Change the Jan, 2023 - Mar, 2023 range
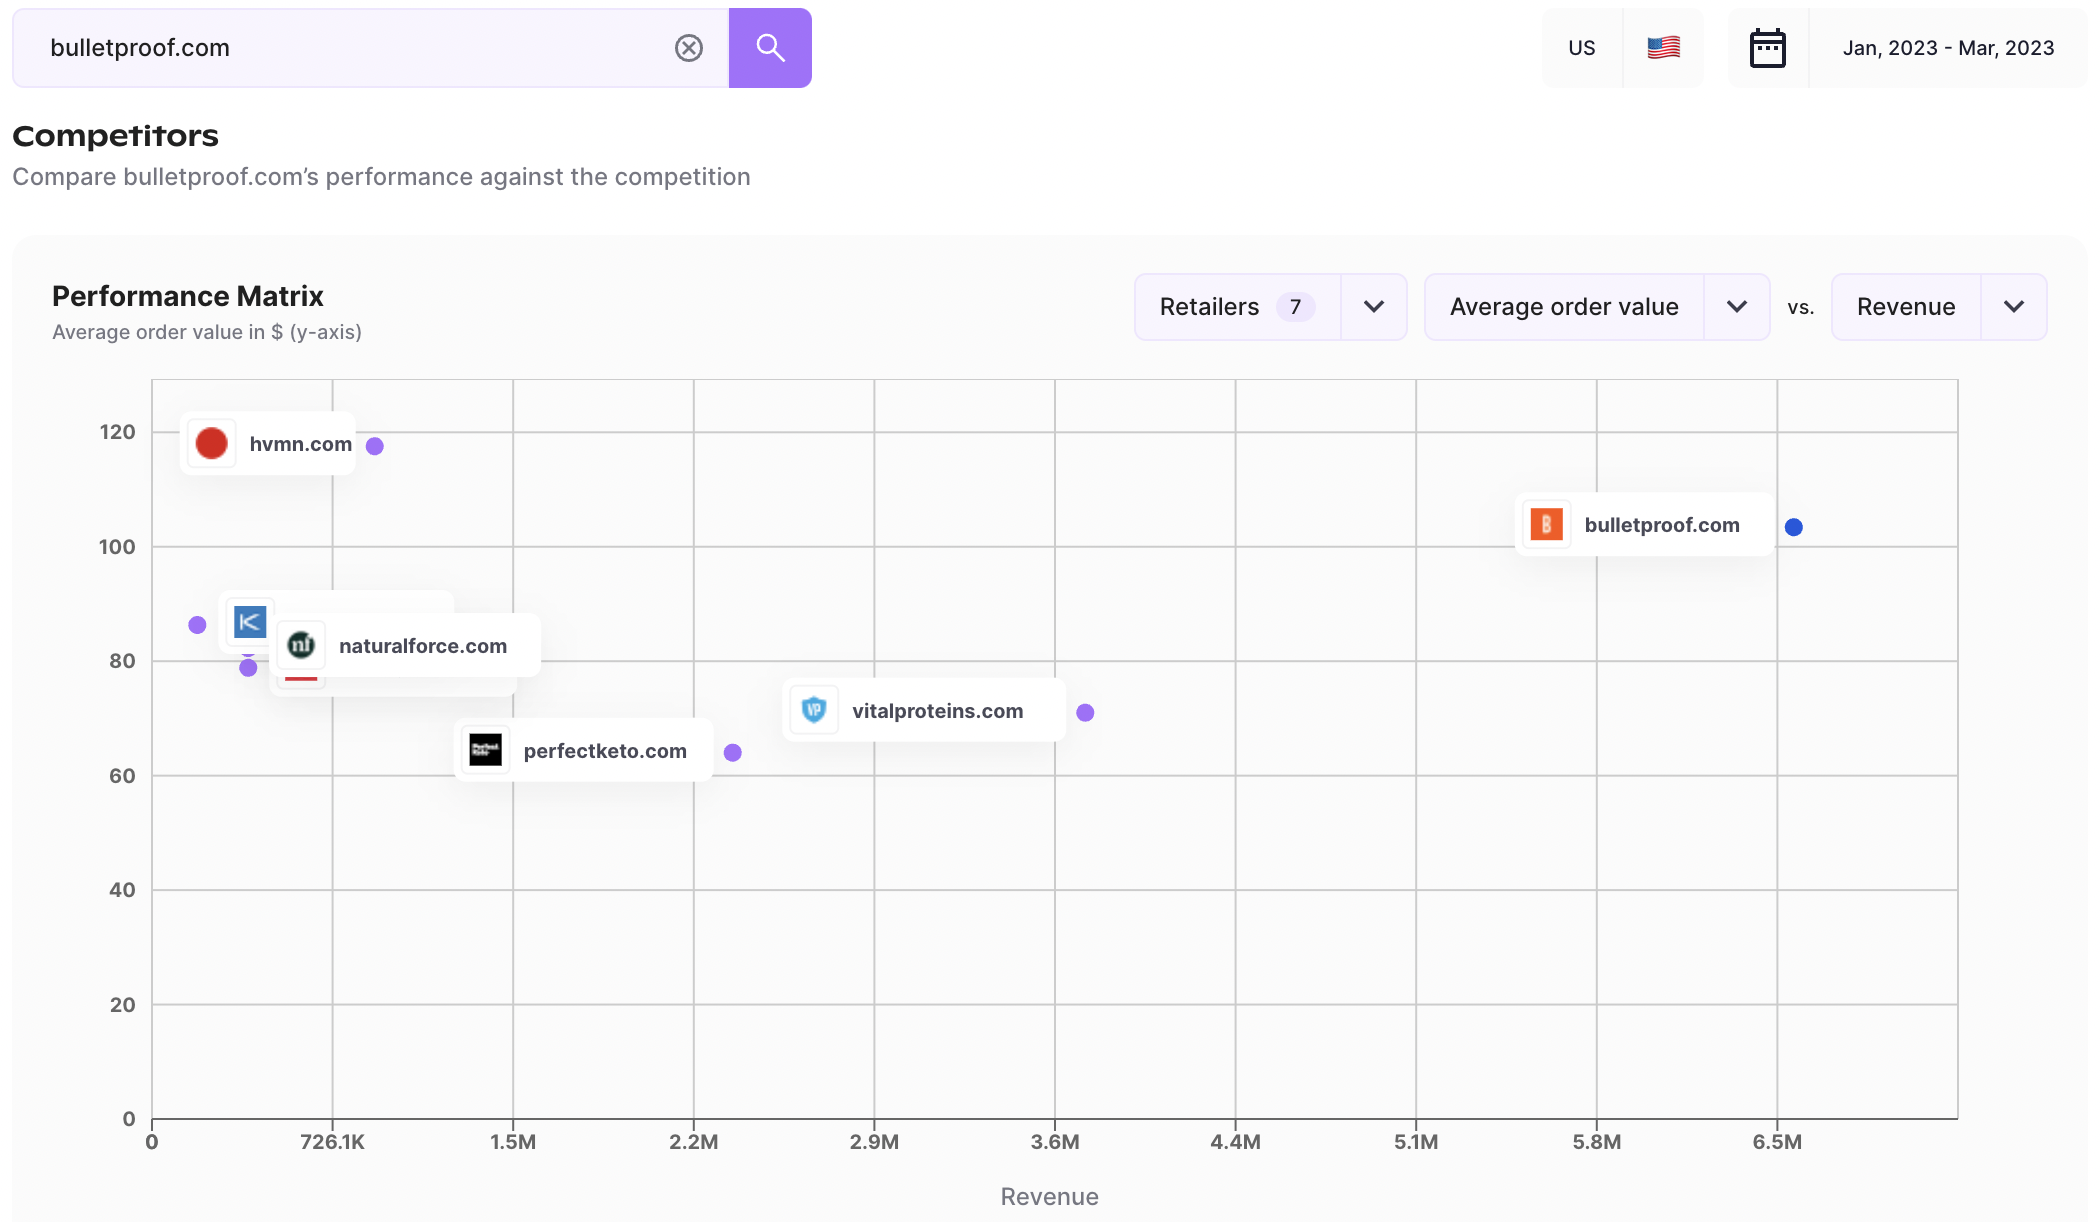Image resolution: width=2100 pixels, height=1222 pixels. [1948, 48]
